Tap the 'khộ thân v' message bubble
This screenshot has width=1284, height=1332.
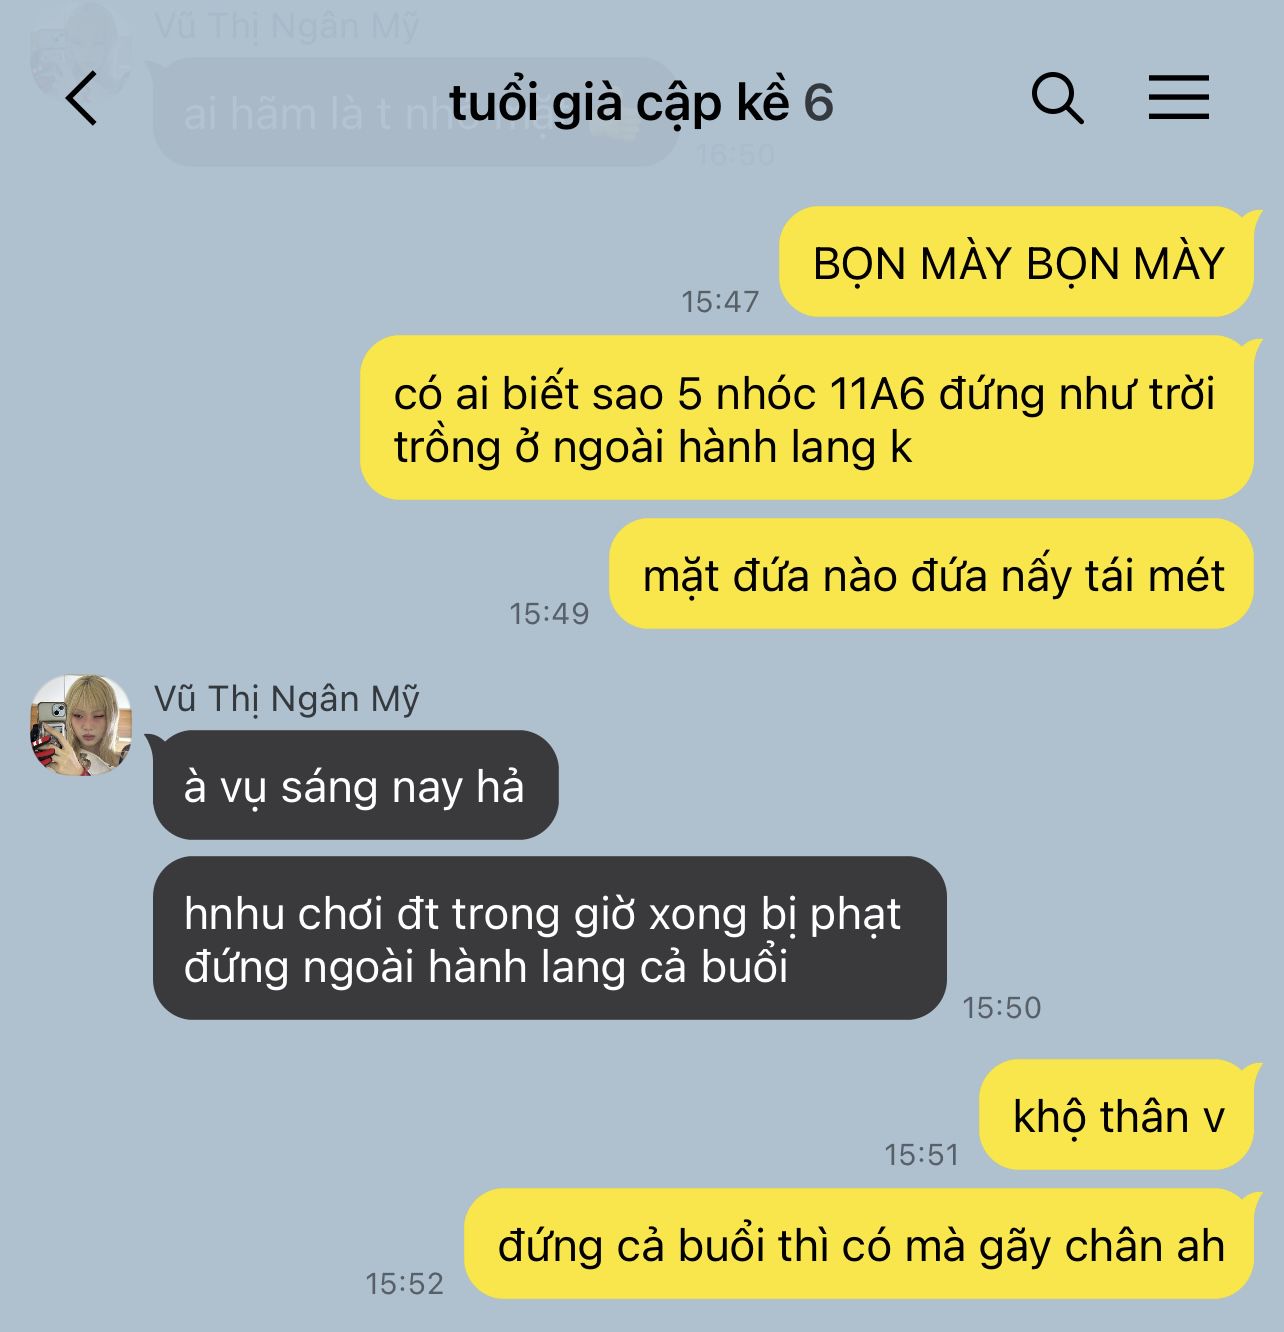tap(1116, 1115)
